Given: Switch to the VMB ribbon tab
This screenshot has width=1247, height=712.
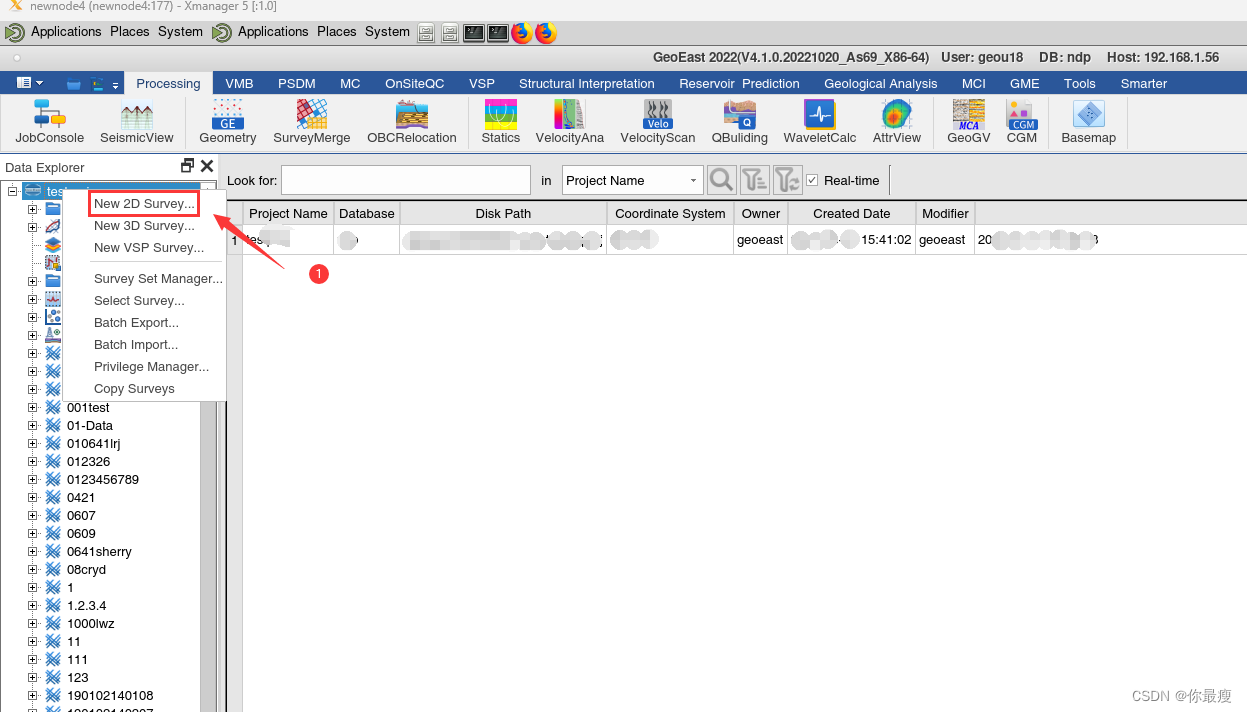Looking at the screenshot, I should click(239, 83).
